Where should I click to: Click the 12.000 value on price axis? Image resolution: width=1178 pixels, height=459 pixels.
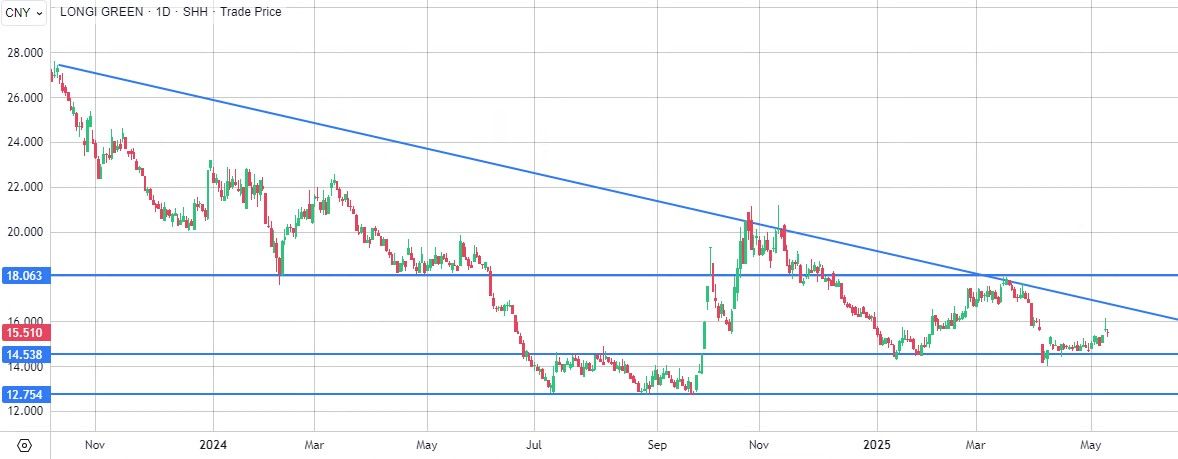pos(25,411)
